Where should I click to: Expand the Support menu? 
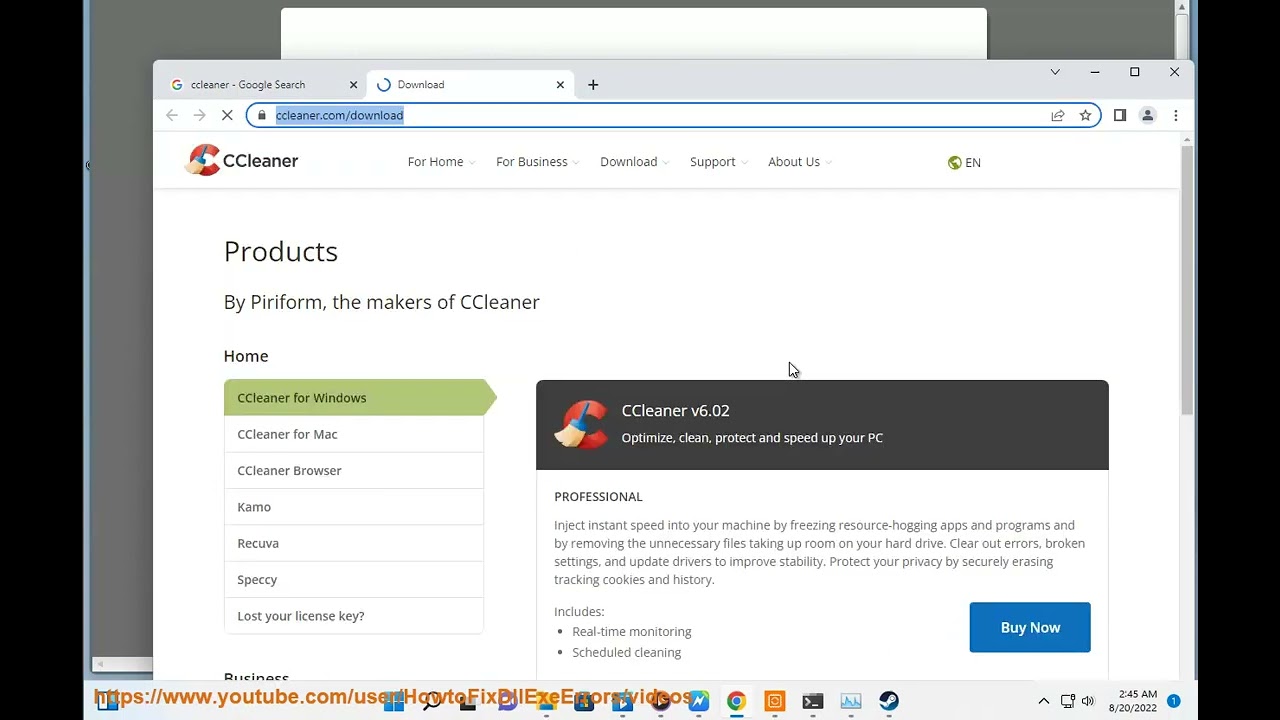tap(718, 162)
